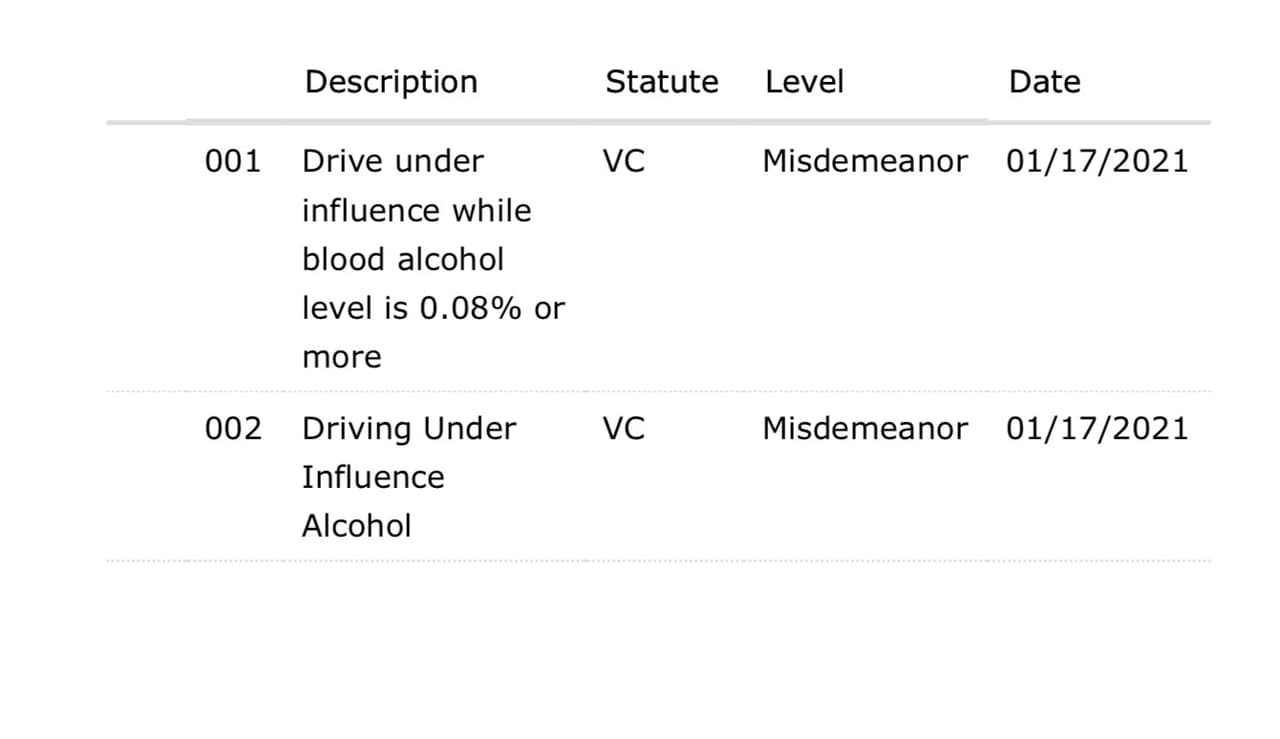
Task: Click the "Drive under" text in charge 001
Action: [392, 161]
